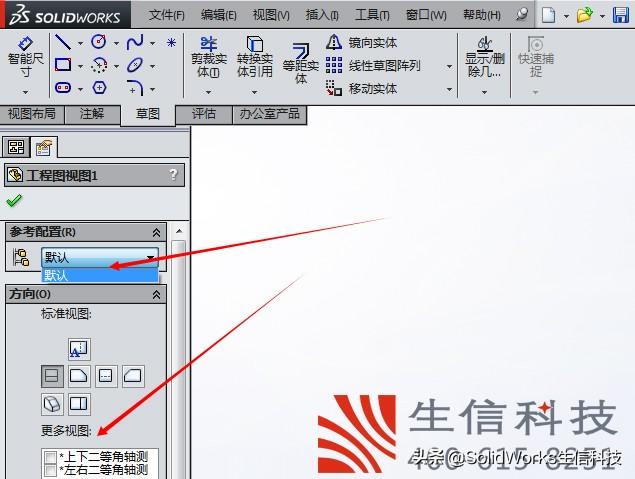Open Linear Sketch Pattern dropdown arrow
Image resolution: width=635 pixels, height=479 pixels.
(x=449, y=66)
